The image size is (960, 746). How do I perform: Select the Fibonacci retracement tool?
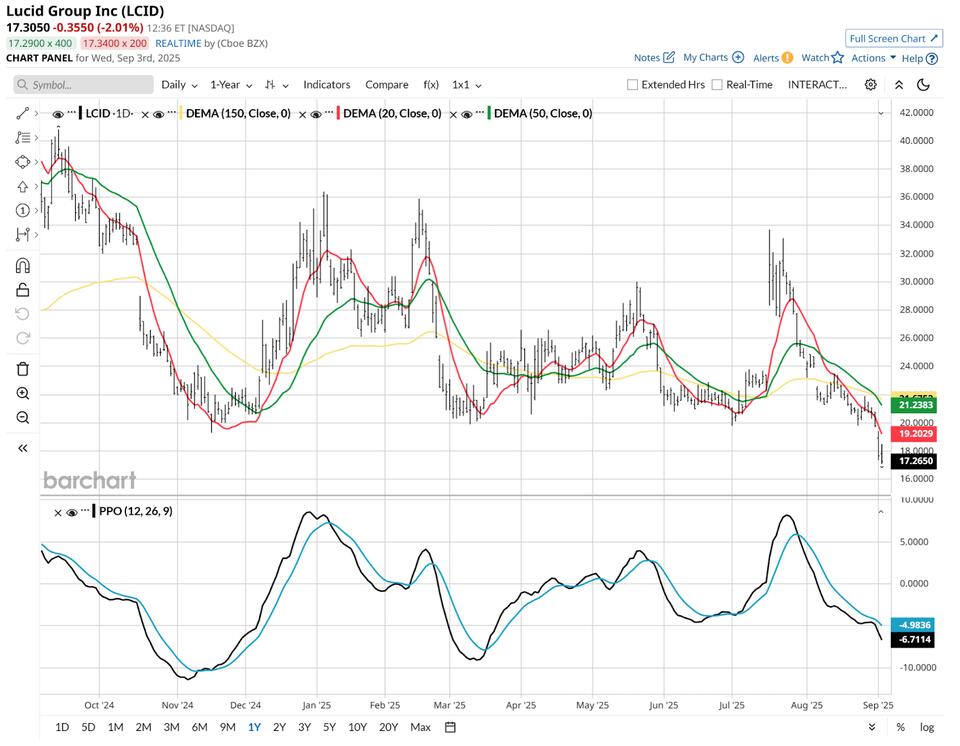click(23, 137)
